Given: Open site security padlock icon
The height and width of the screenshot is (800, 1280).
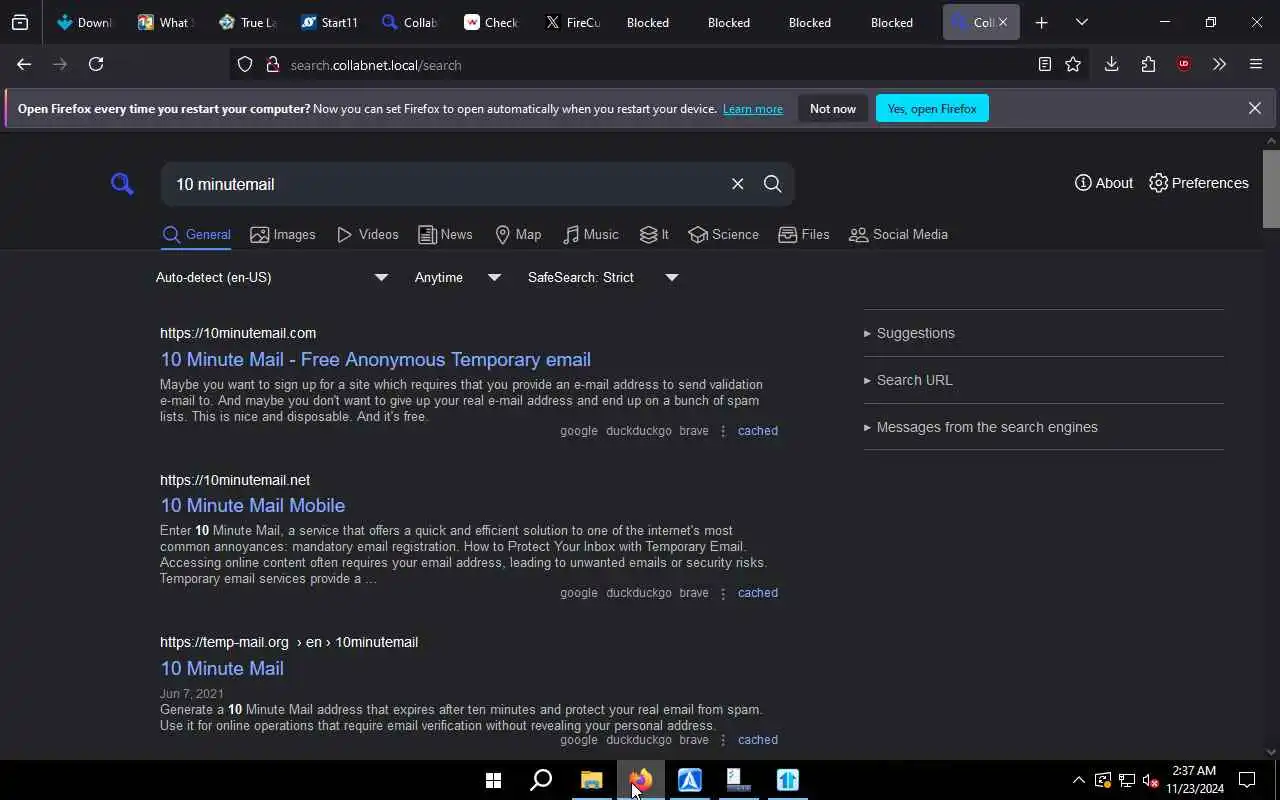Looking at the screenshot, I should (x=272, y=65).
